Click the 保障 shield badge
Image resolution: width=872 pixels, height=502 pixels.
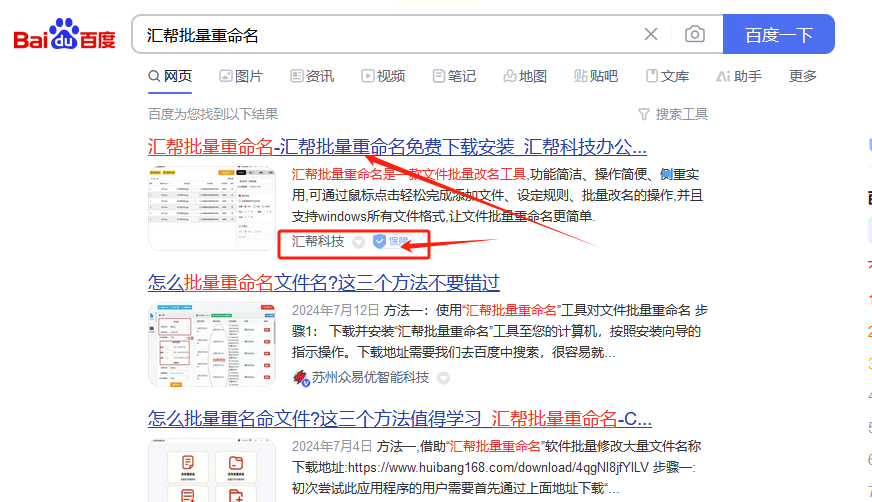pyautogui.click(x=393, y=241)
